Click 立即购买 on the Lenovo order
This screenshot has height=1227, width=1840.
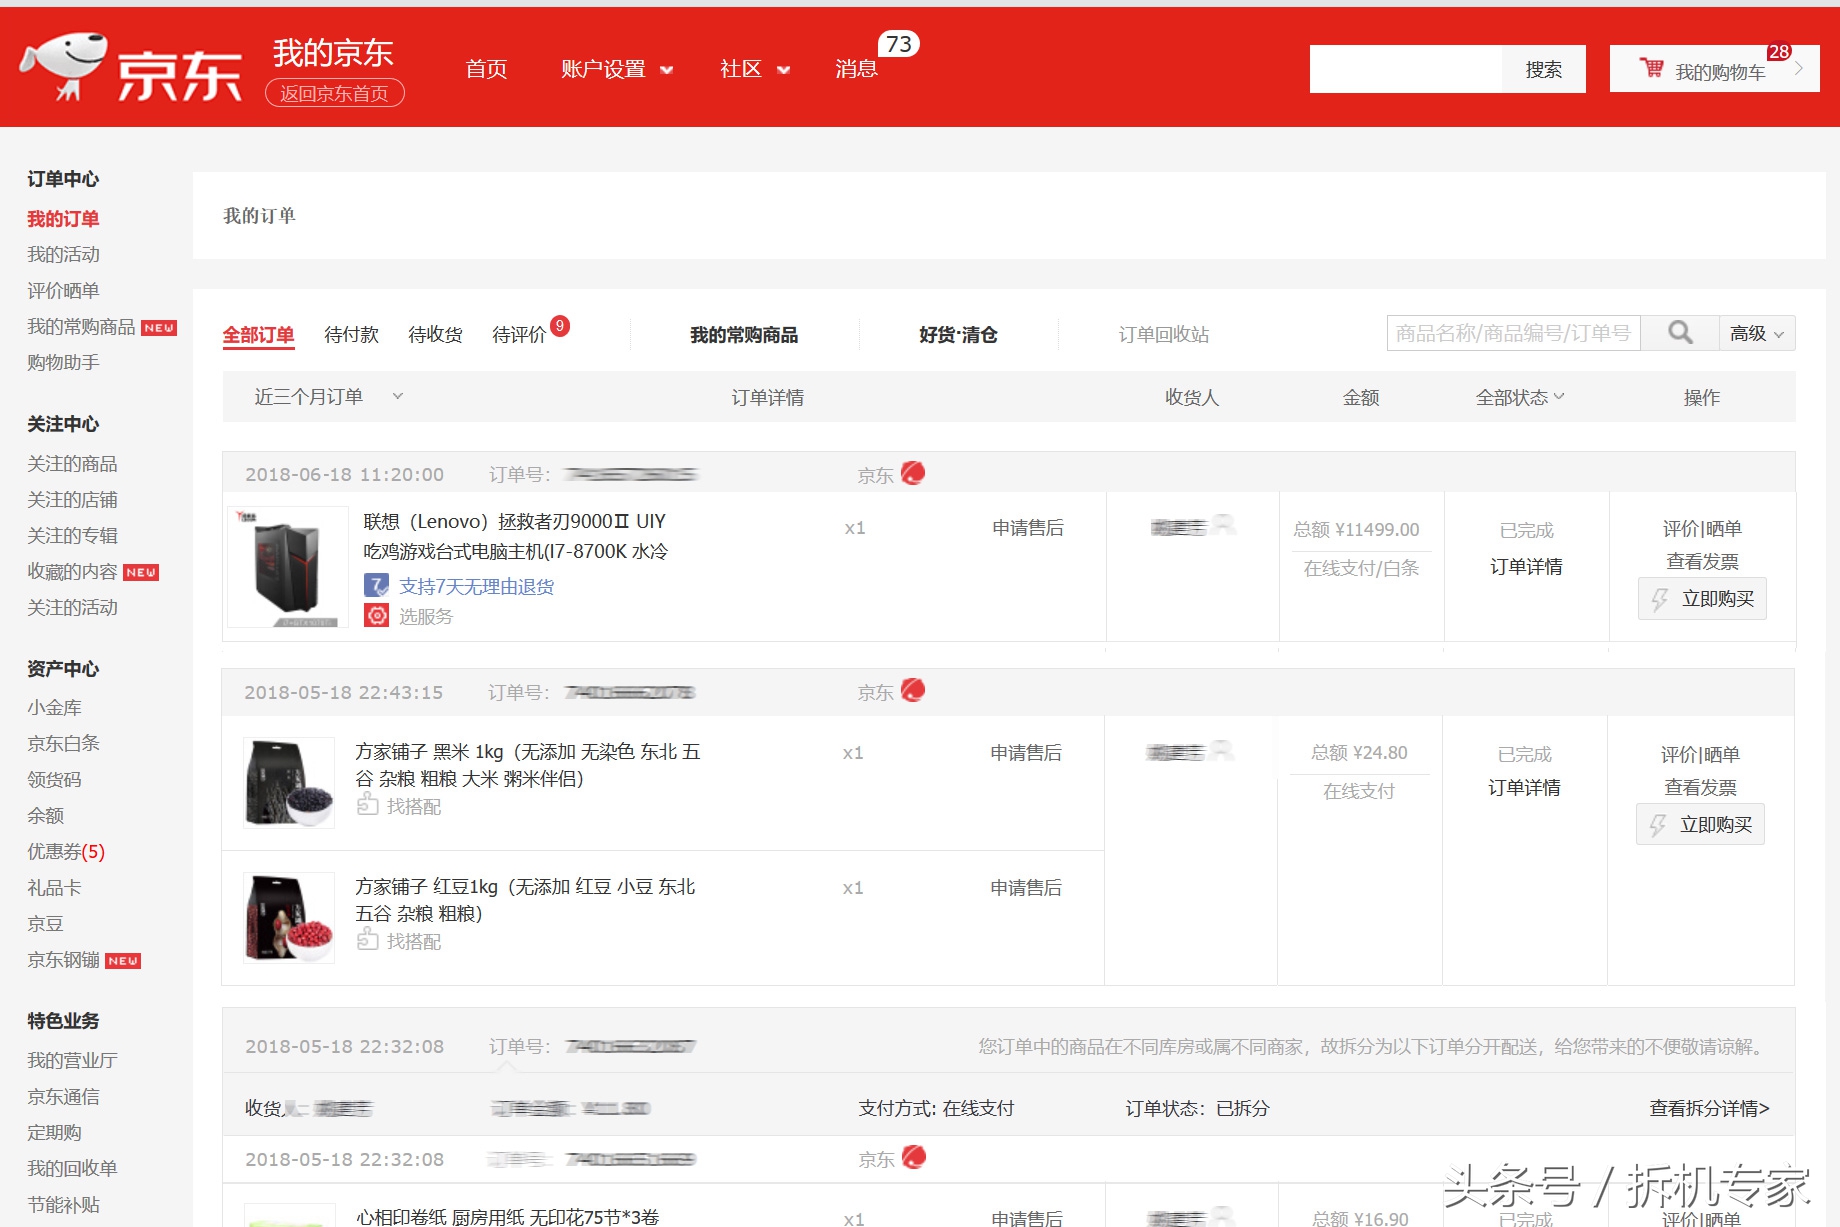[1701, 598]
